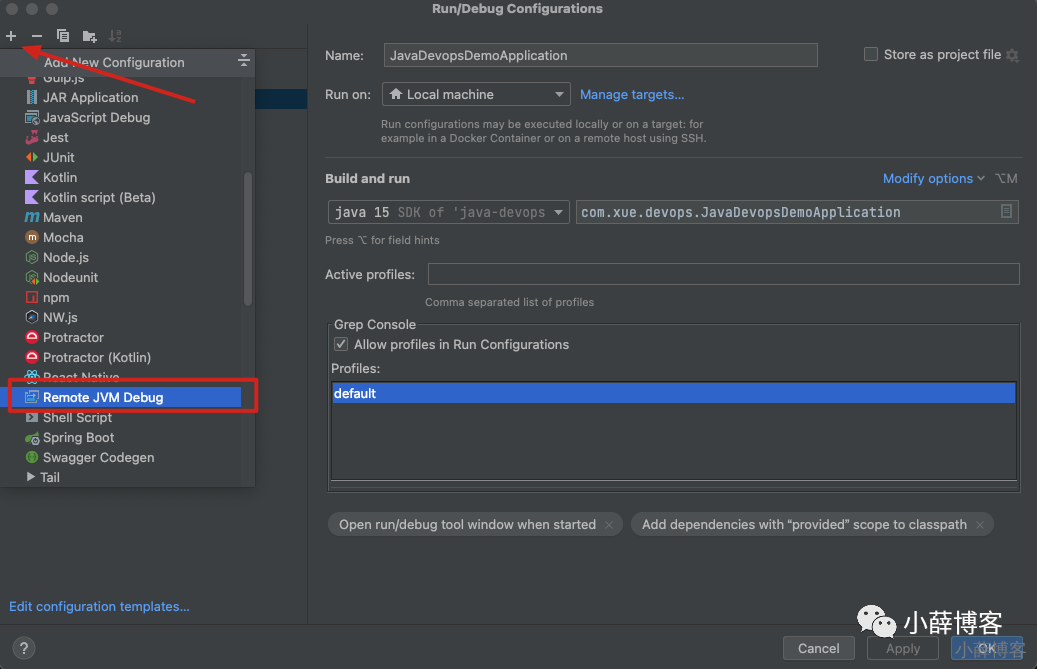Click the Shell Script icon
The height and width of the screenshot is (669, 1037).
coord(32,417)
